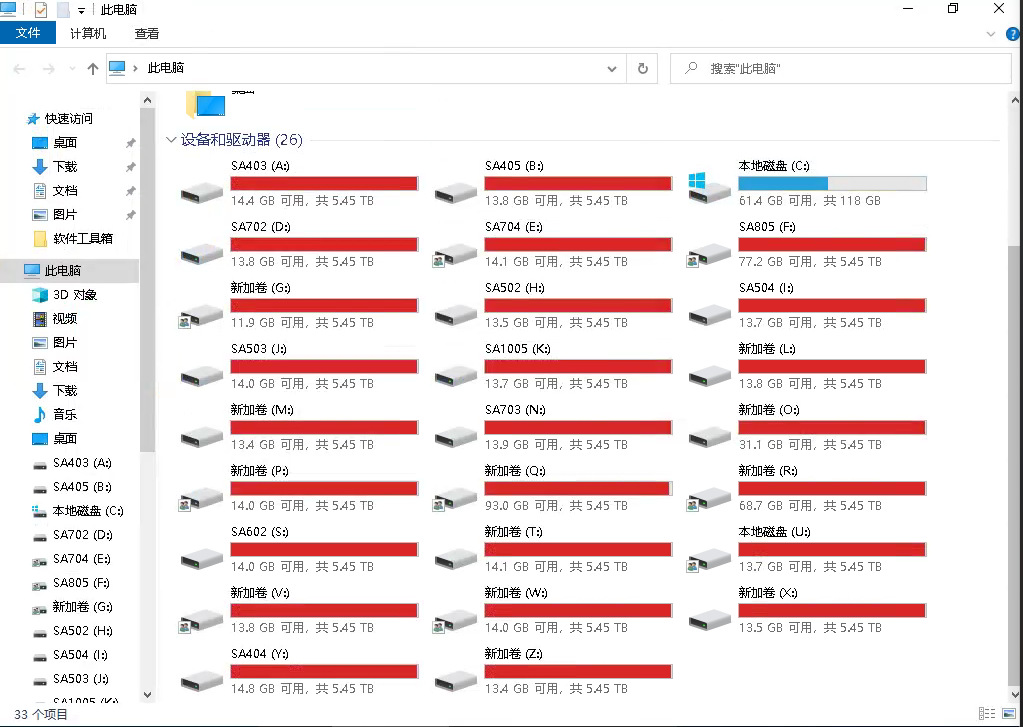Open the 计算机 ribbon tab
The image size is (1023, 727).
point(88,33)
